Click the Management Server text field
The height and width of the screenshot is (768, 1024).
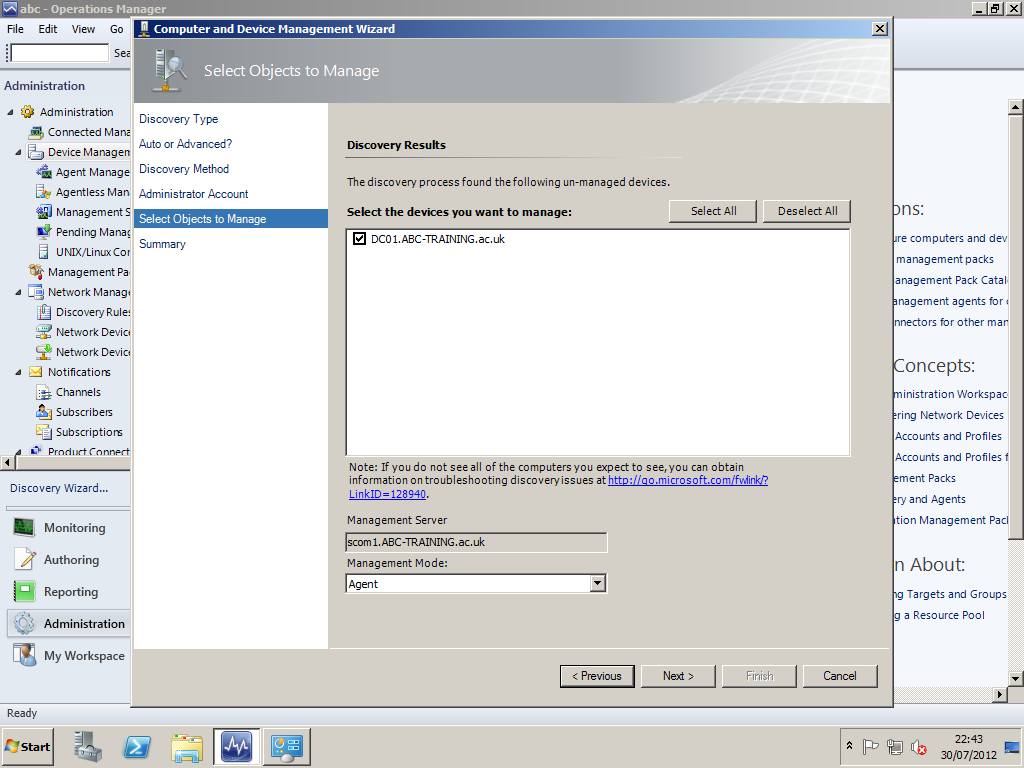click(x=477, y=542)
